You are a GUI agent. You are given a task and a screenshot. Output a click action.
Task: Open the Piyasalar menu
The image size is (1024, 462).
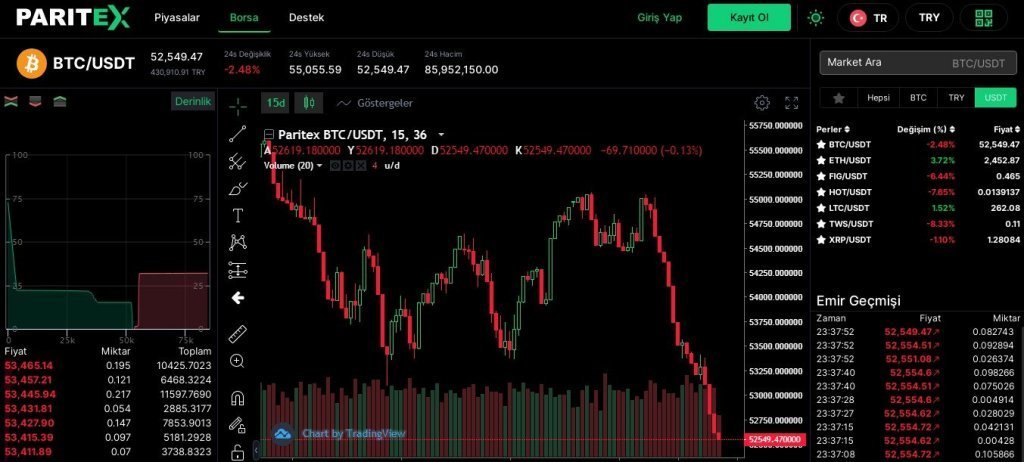[177, 18]
